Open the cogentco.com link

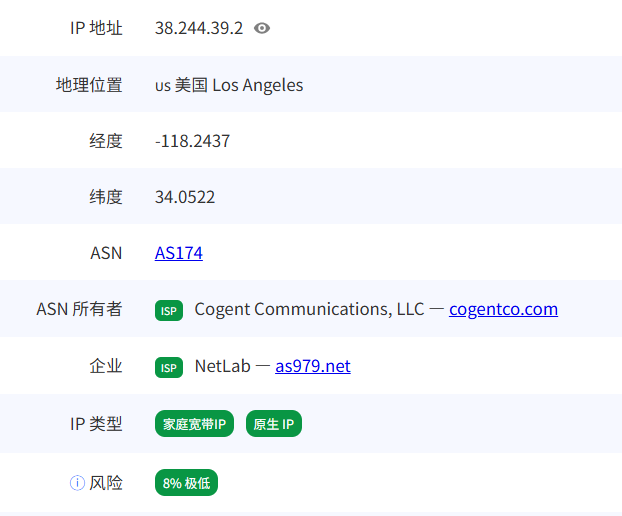click(503, 309)
